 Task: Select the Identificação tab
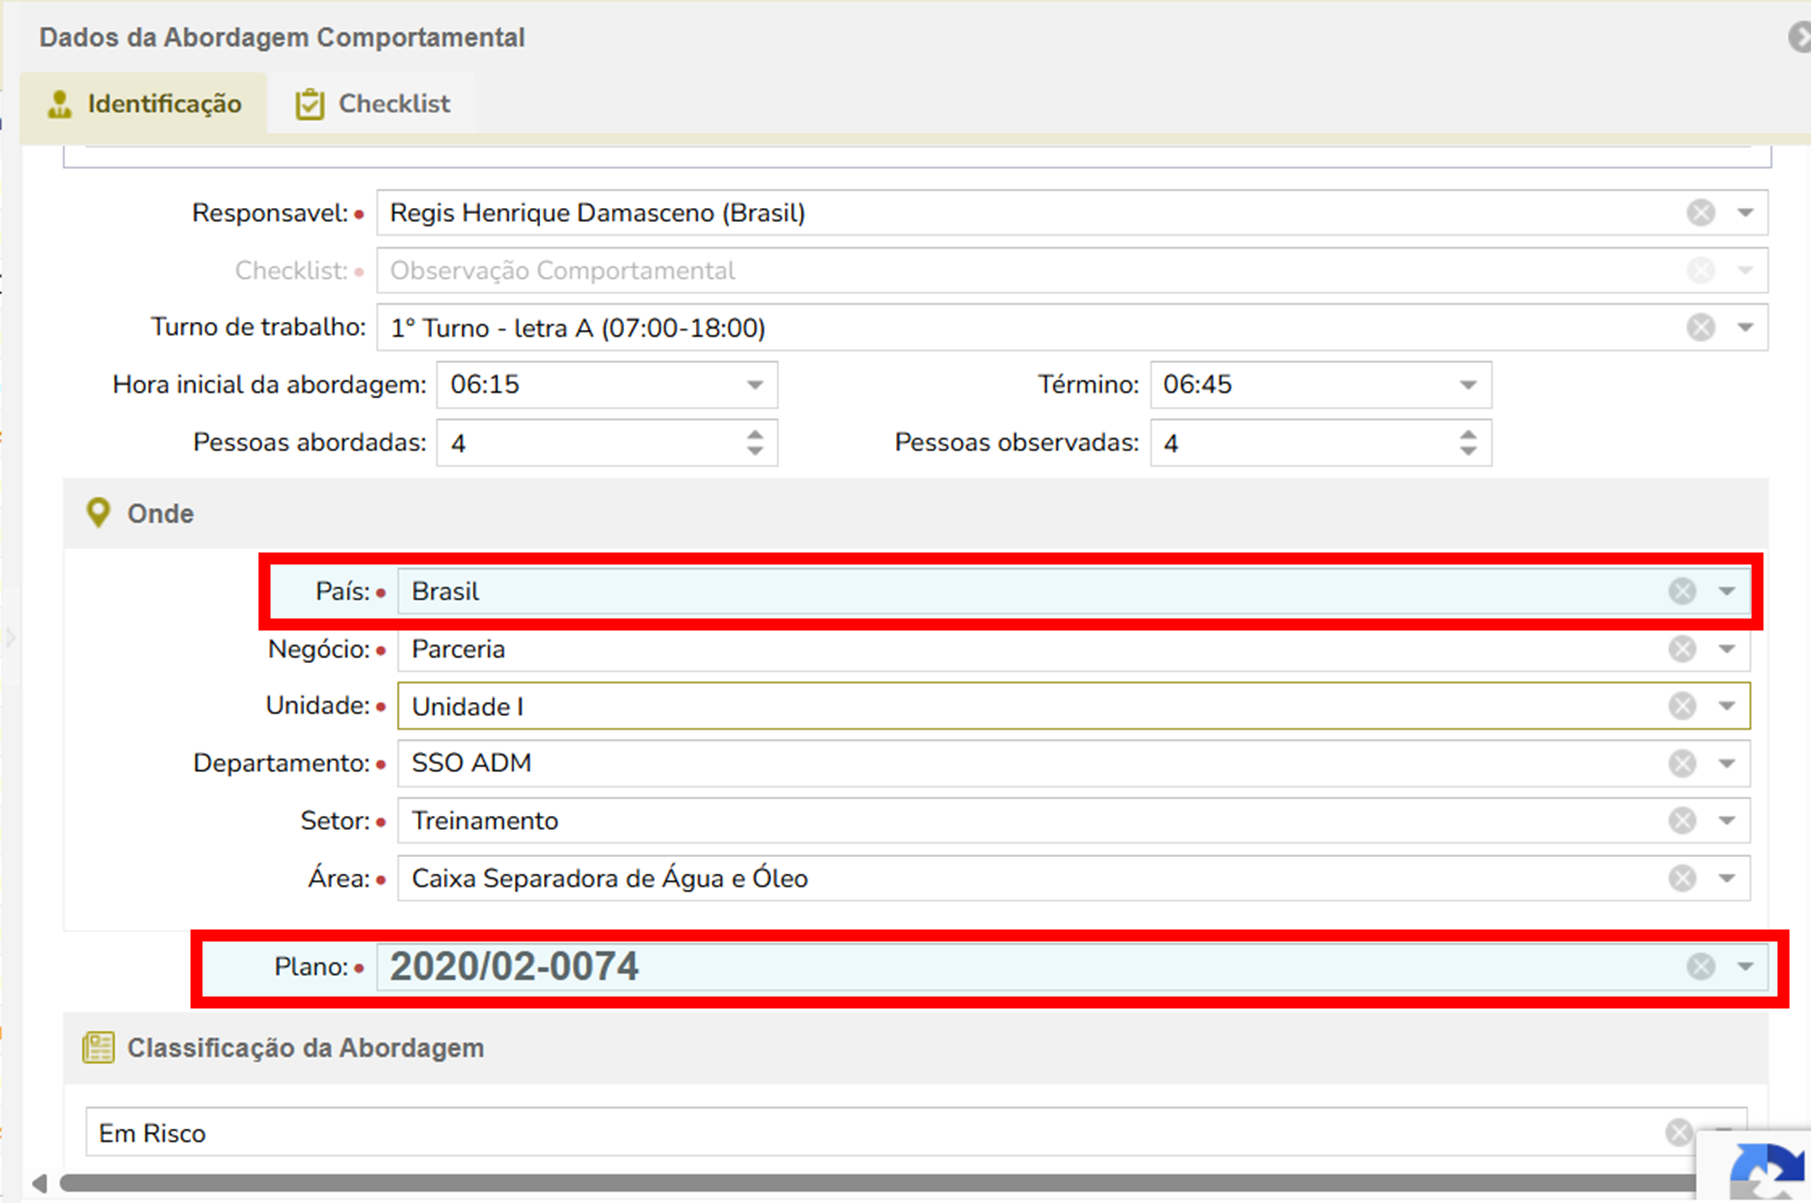[145, 104]
